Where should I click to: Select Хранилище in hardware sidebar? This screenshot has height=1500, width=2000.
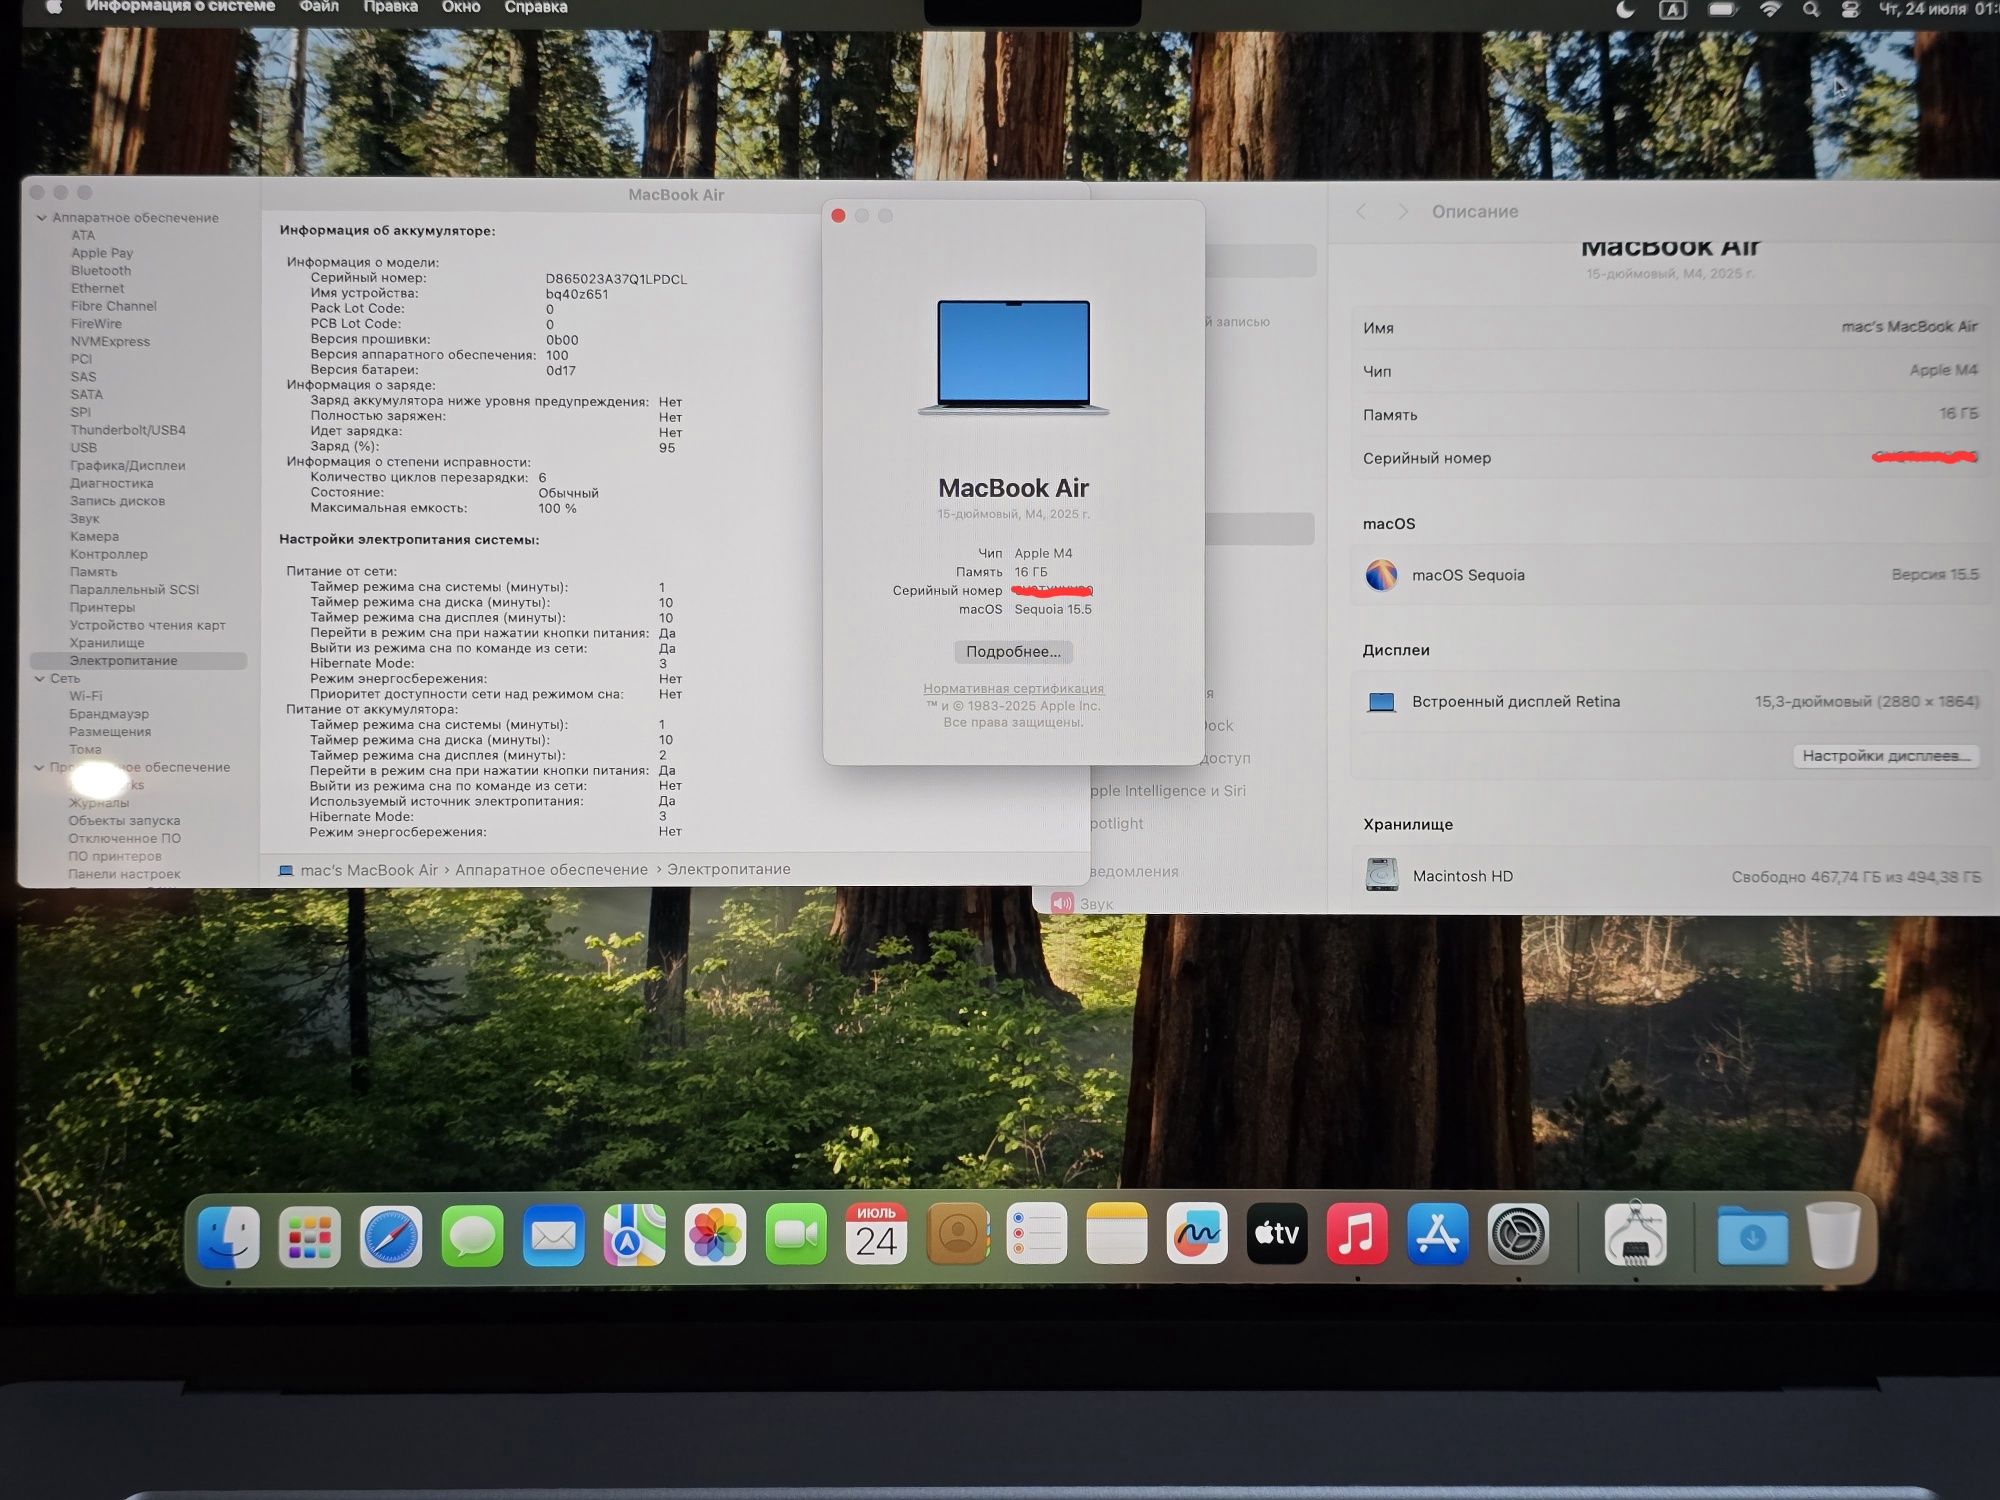tap(107, 643)
